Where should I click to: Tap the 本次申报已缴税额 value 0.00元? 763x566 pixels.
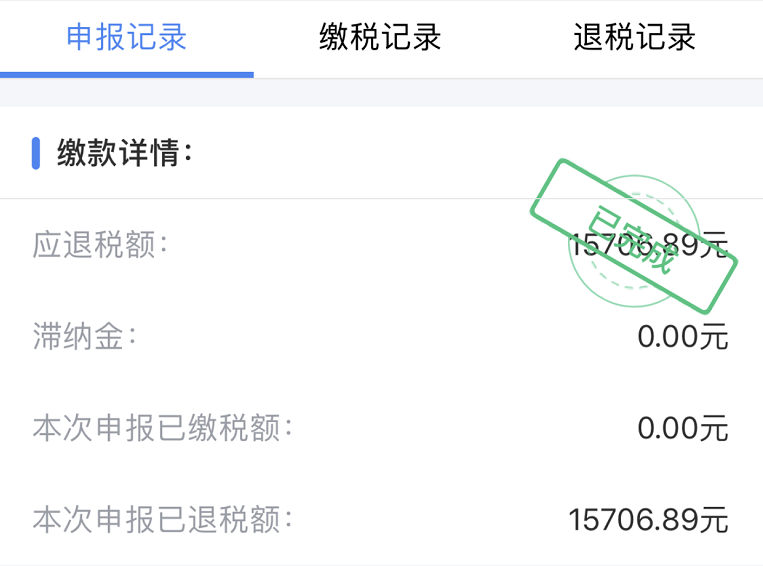683,428
